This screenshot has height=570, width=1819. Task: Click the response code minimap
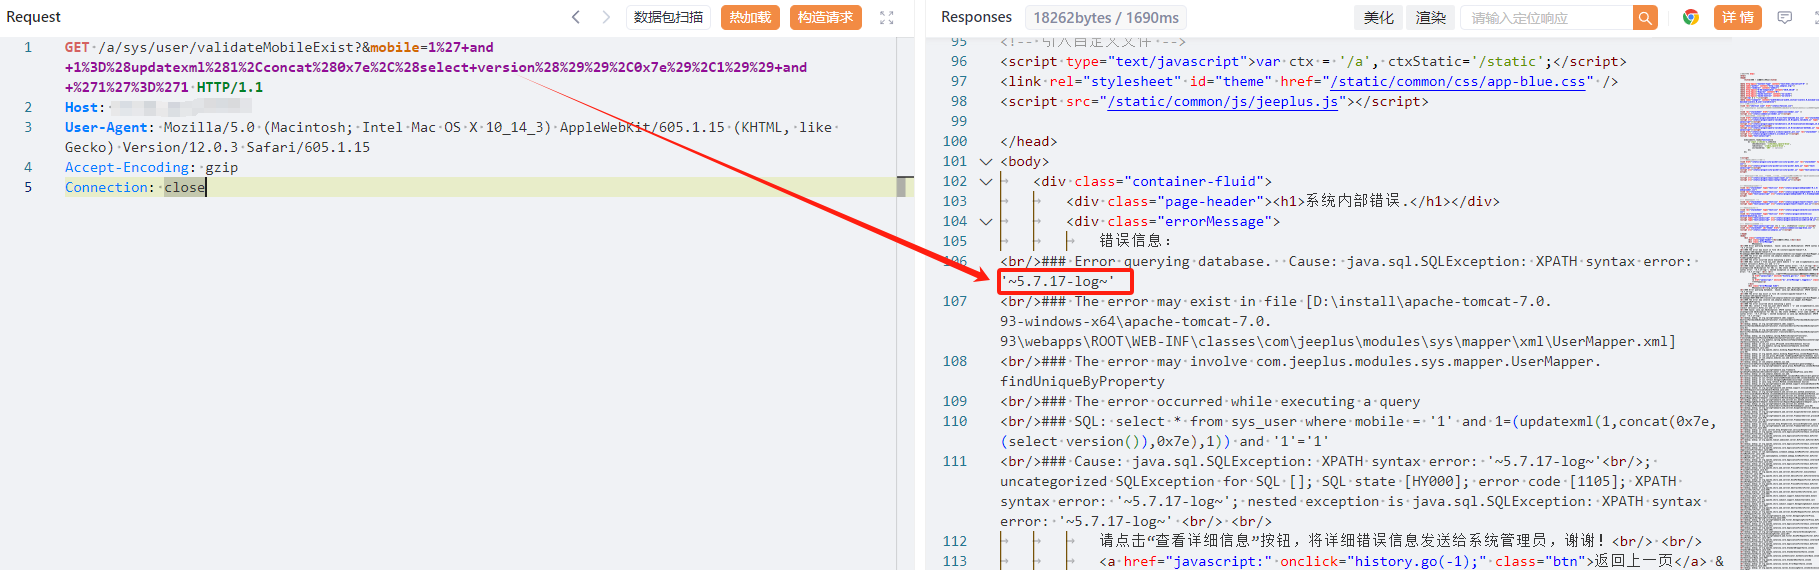coord(1778,320)
